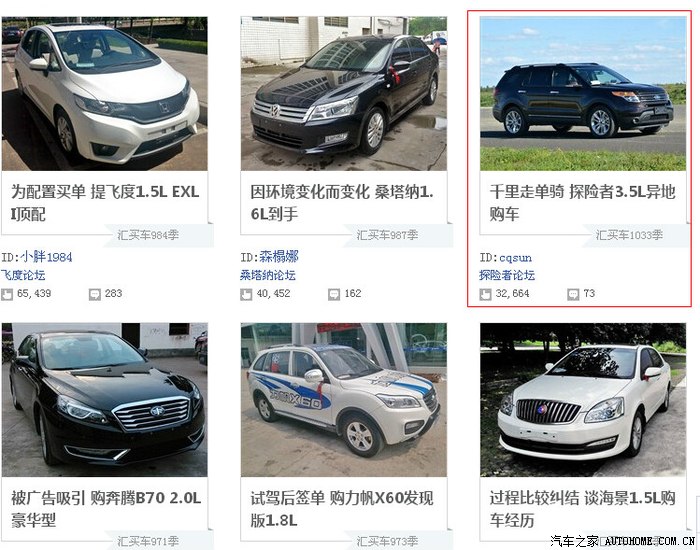Open article 被广告吸引 购奔腾B70 2.0L豪华型

[106, 509]
